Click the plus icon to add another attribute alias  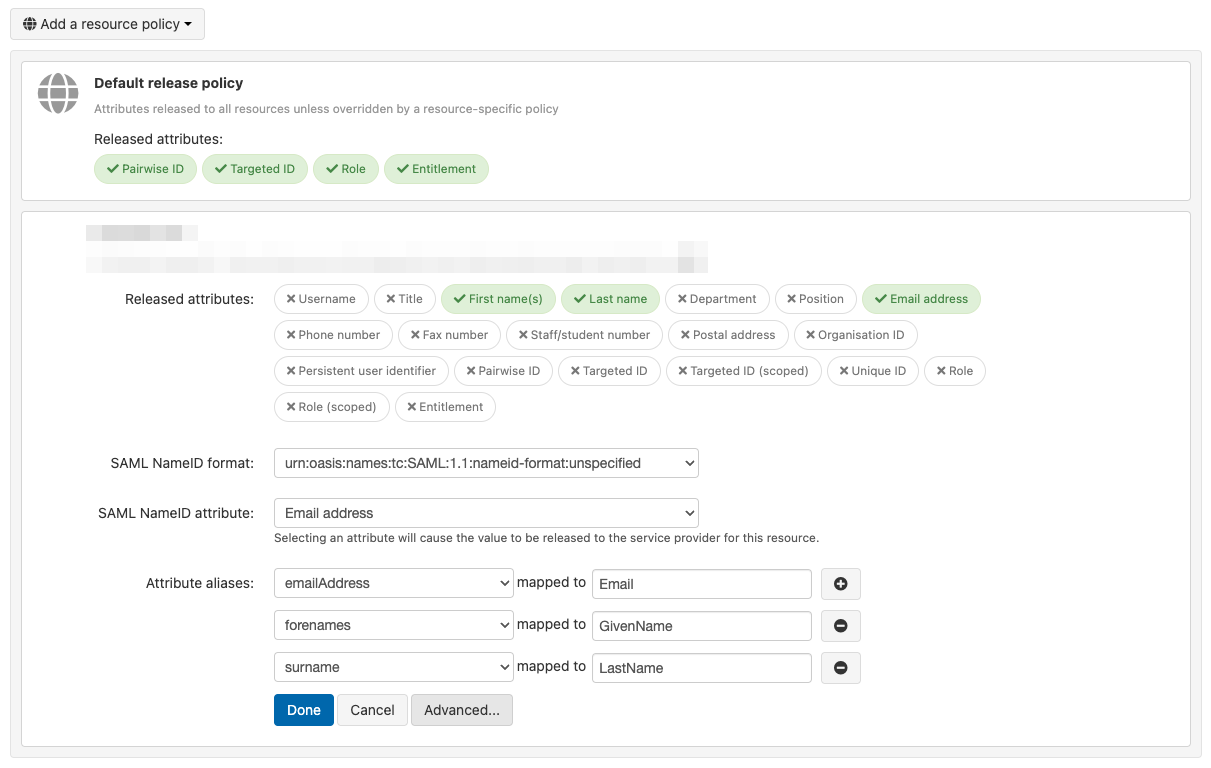pyautogui.click(x=840, y=583)
